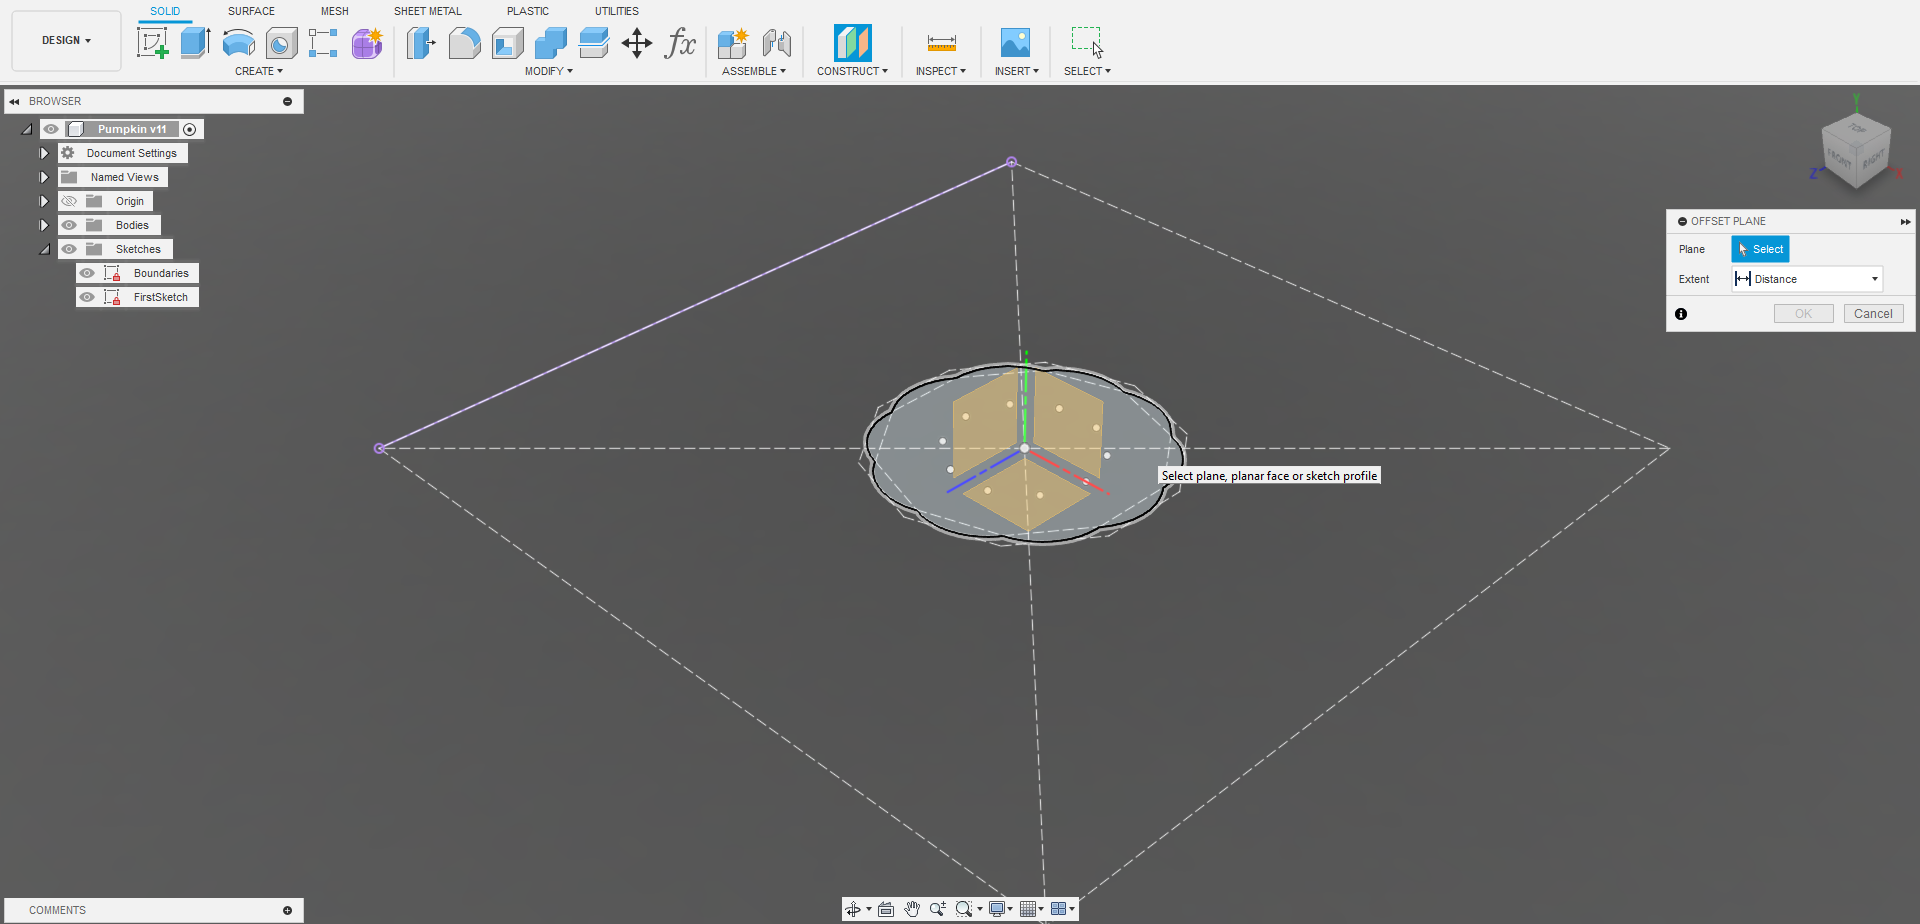Switch to the Mesh tab
Screen dimensions: 1920x924
335,11
